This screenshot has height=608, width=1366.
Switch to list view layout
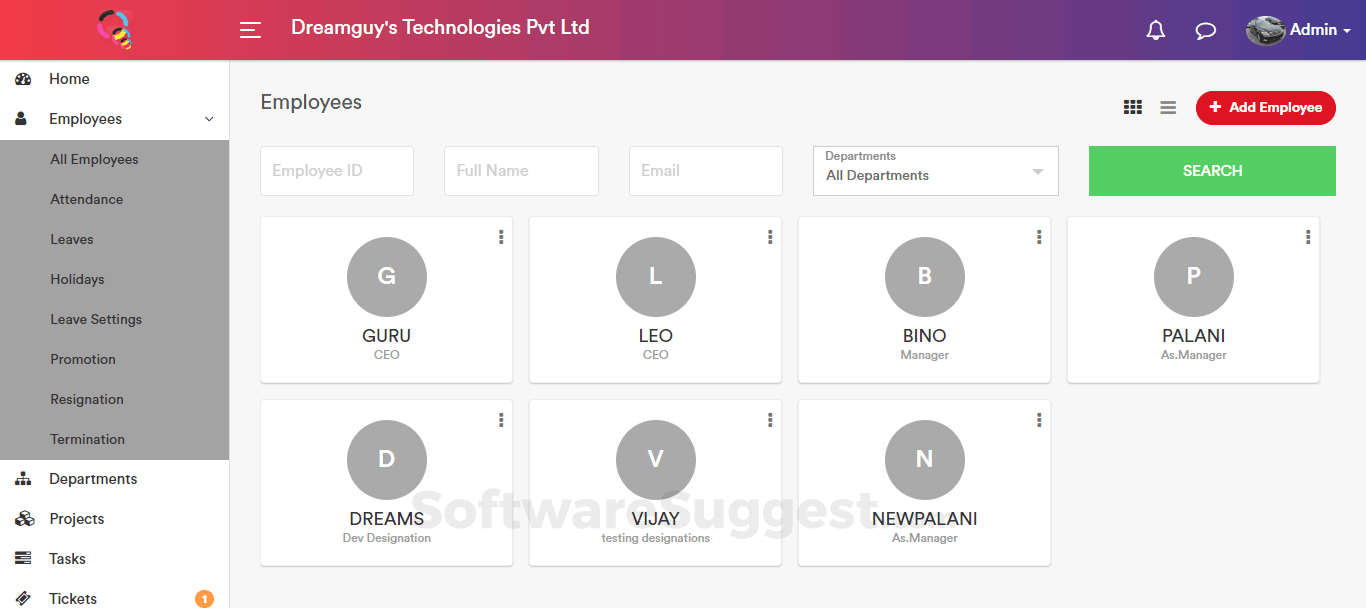tap(1168, 107)
